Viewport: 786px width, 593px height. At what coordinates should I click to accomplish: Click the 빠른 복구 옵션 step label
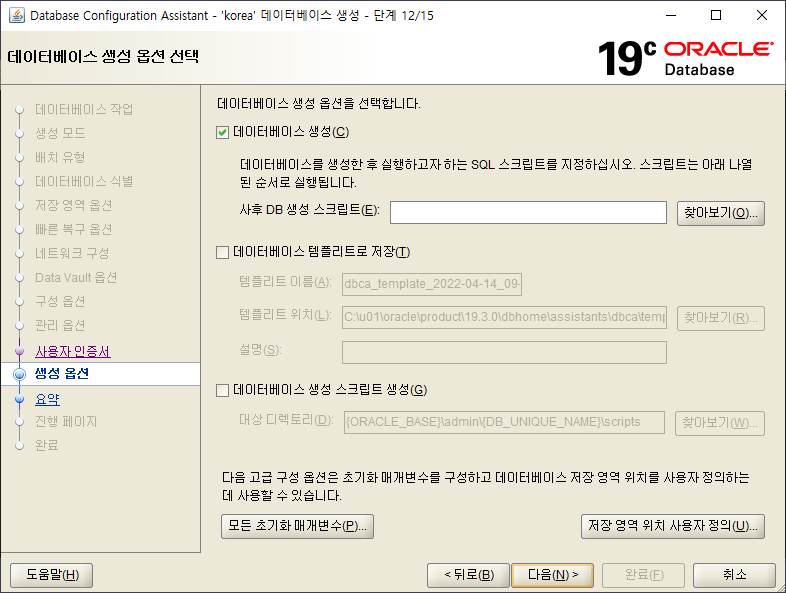click(x=73, y=230)
